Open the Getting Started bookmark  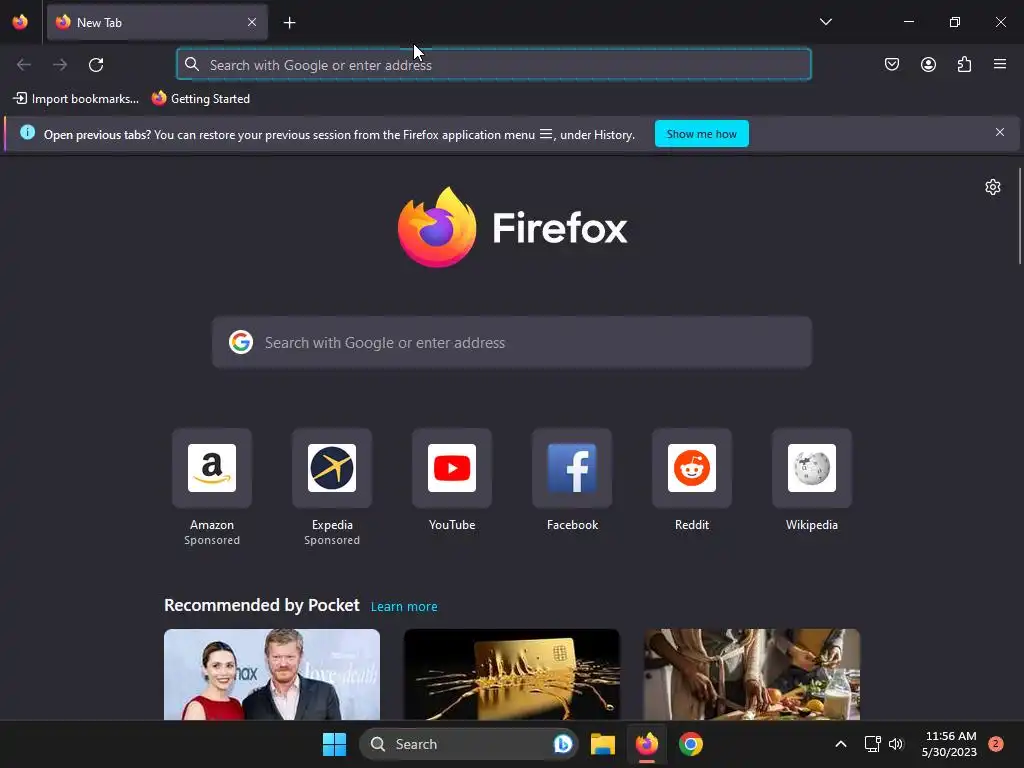pyautogui.click(x=200, y=99)
